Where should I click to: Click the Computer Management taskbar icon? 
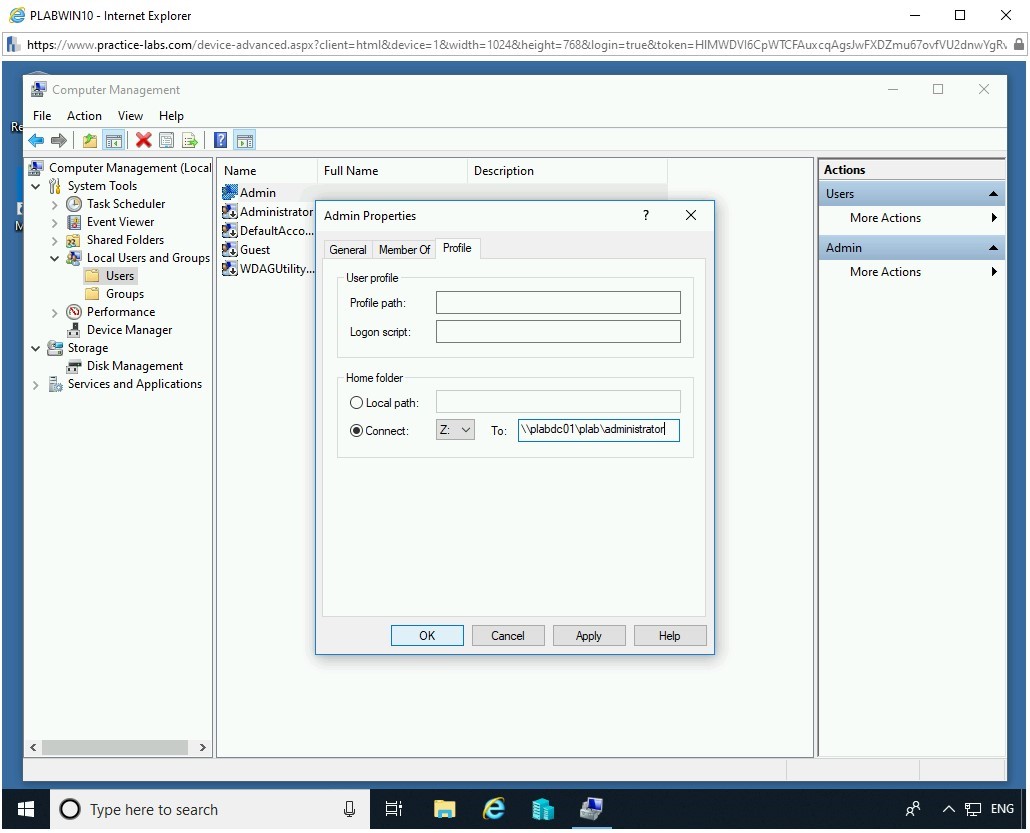click(x=592, y=809)
